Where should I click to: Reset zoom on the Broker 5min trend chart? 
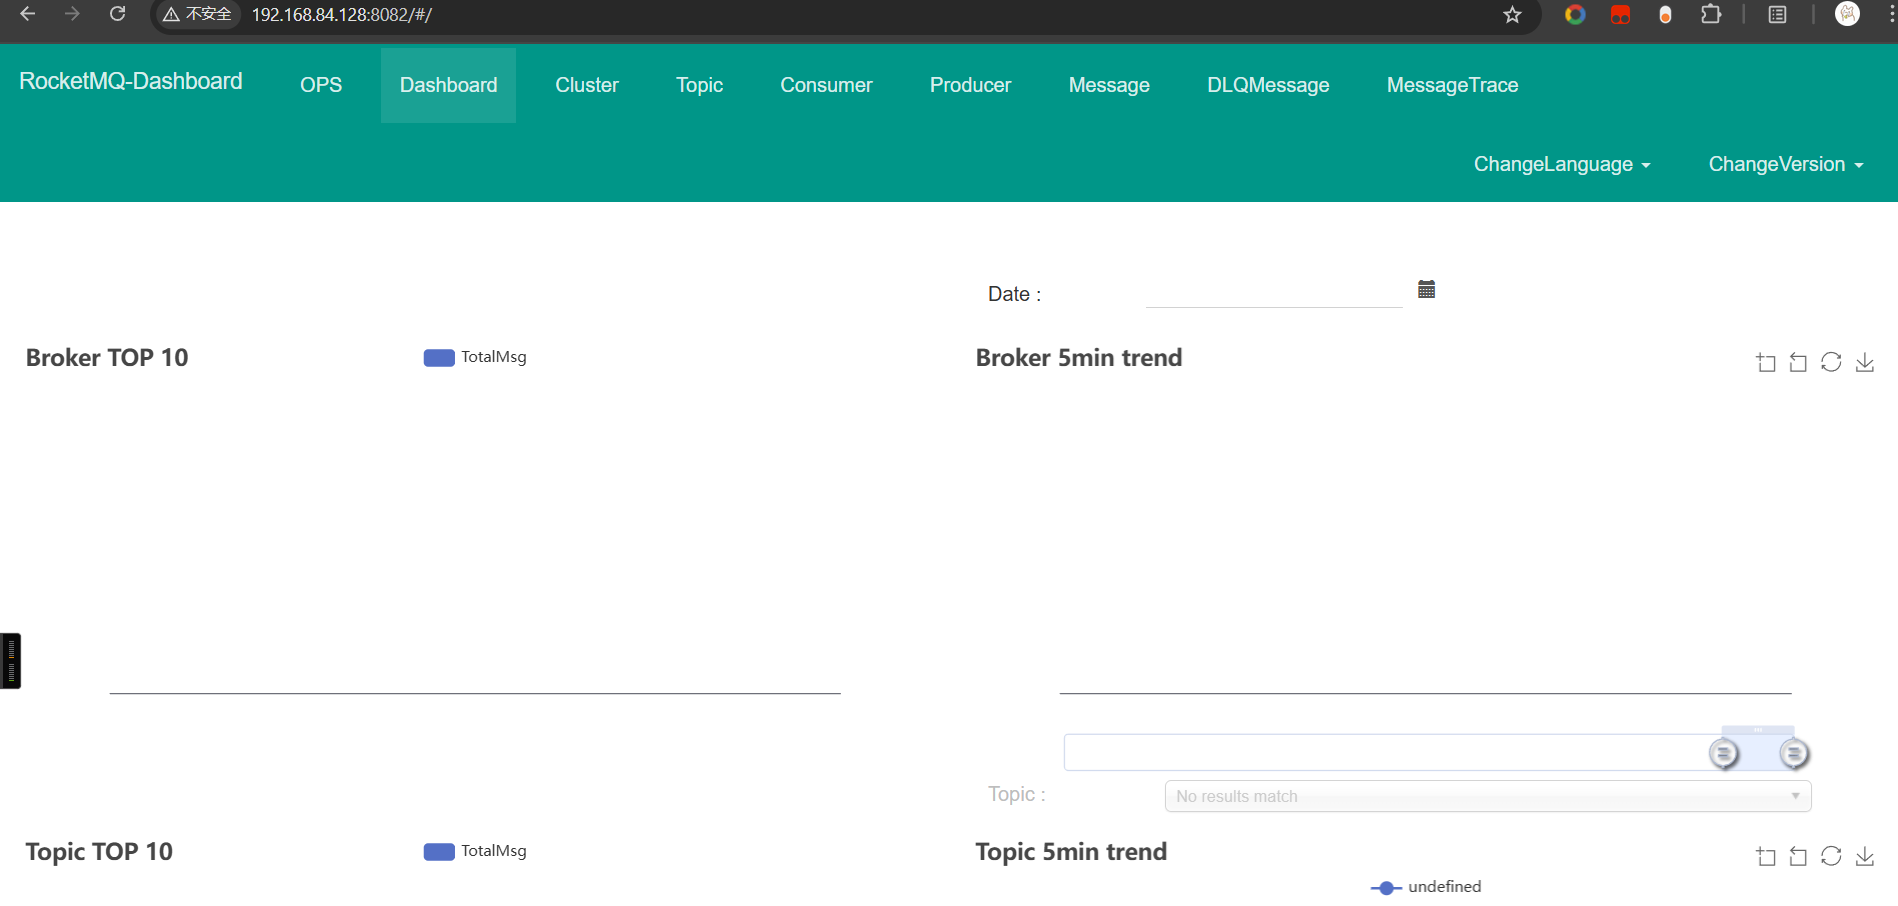pyautogui.click(x=1831, y=362)
